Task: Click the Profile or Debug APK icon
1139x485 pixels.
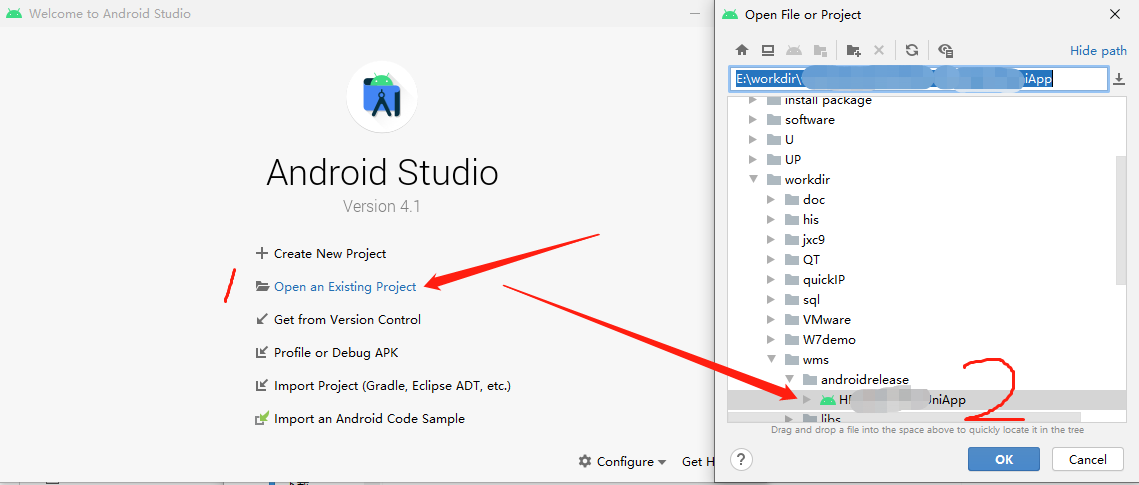Action: pyautogui.click(x=262, y=353)
